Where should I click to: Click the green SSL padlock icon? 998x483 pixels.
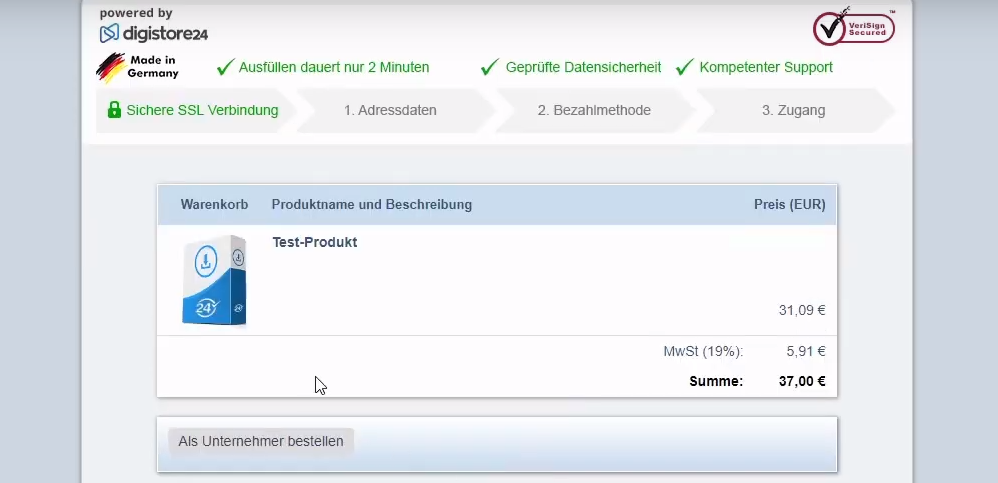pyautogui.click(x=114, y=110)
